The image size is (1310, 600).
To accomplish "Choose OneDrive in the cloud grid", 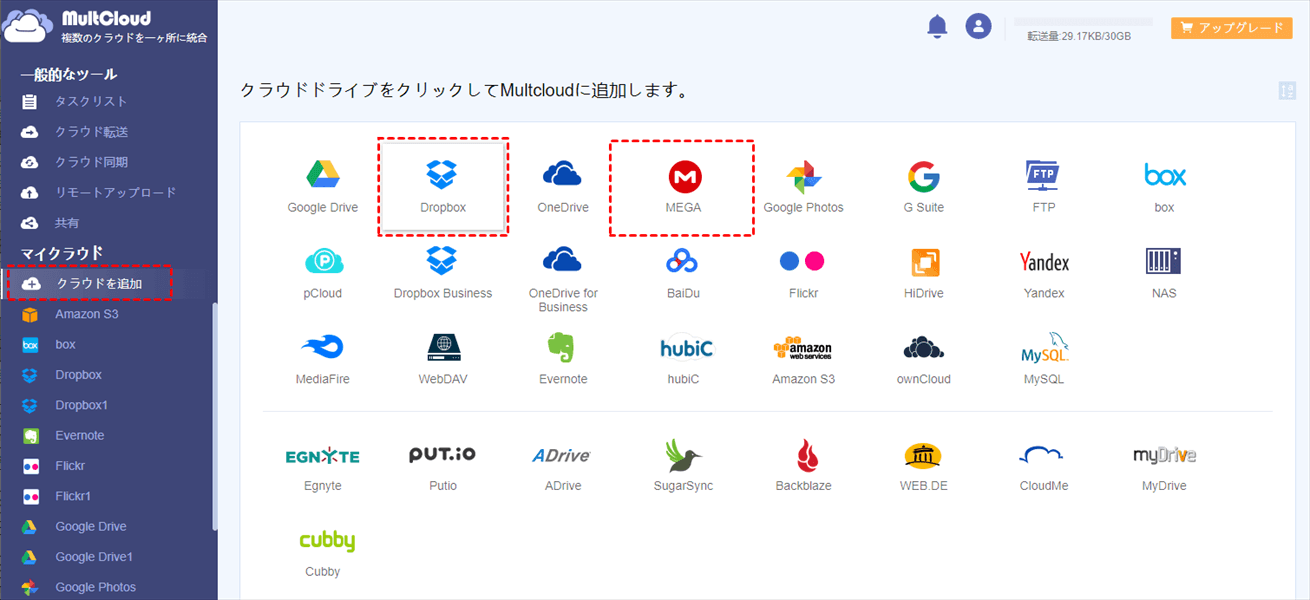I will [x=562, y=187].
